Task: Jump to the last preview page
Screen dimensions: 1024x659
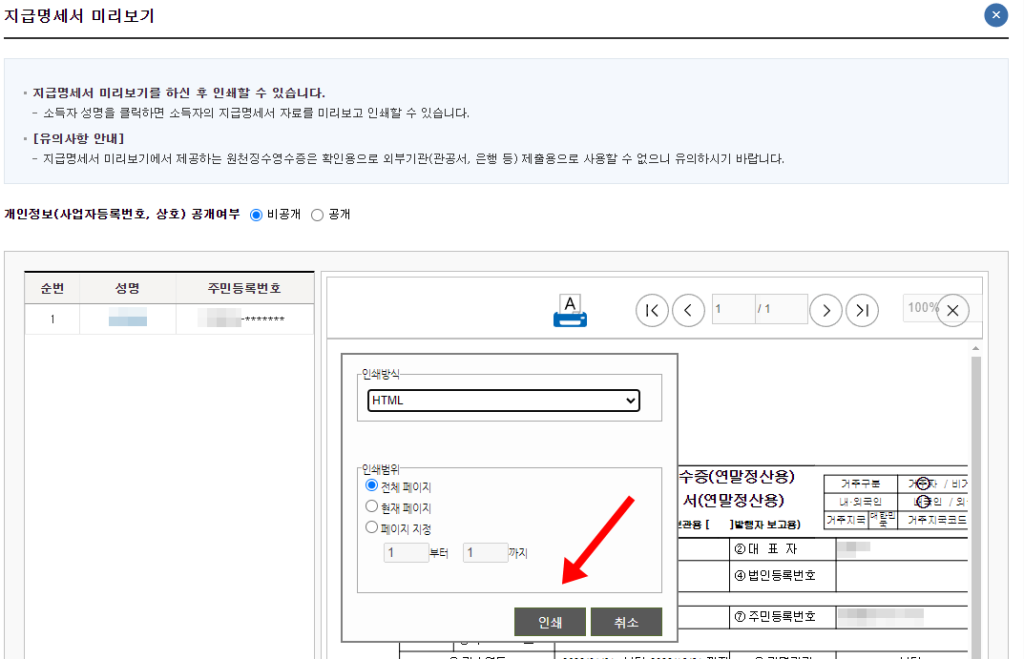Action: point(862,310)
